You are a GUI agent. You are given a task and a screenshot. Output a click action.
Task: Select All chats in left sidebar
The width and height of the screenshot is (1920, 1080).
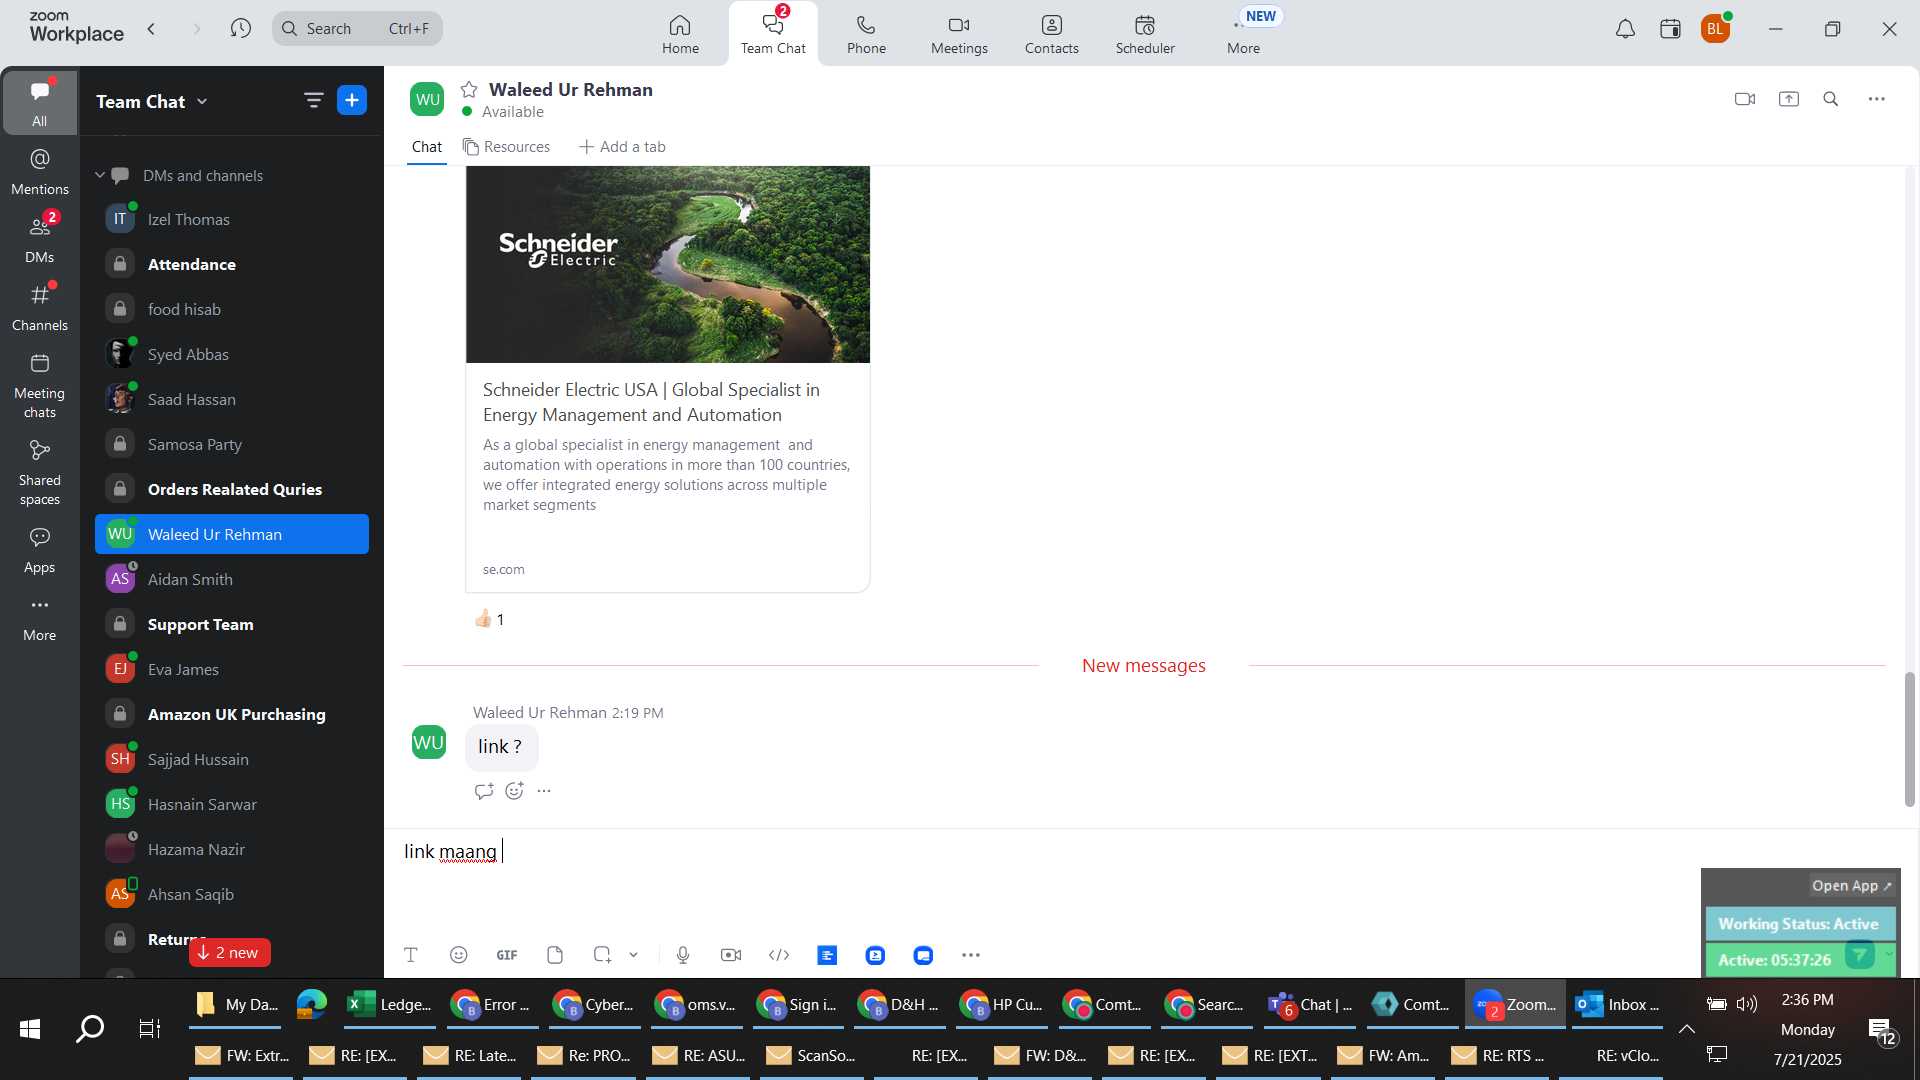pos(39,102)
